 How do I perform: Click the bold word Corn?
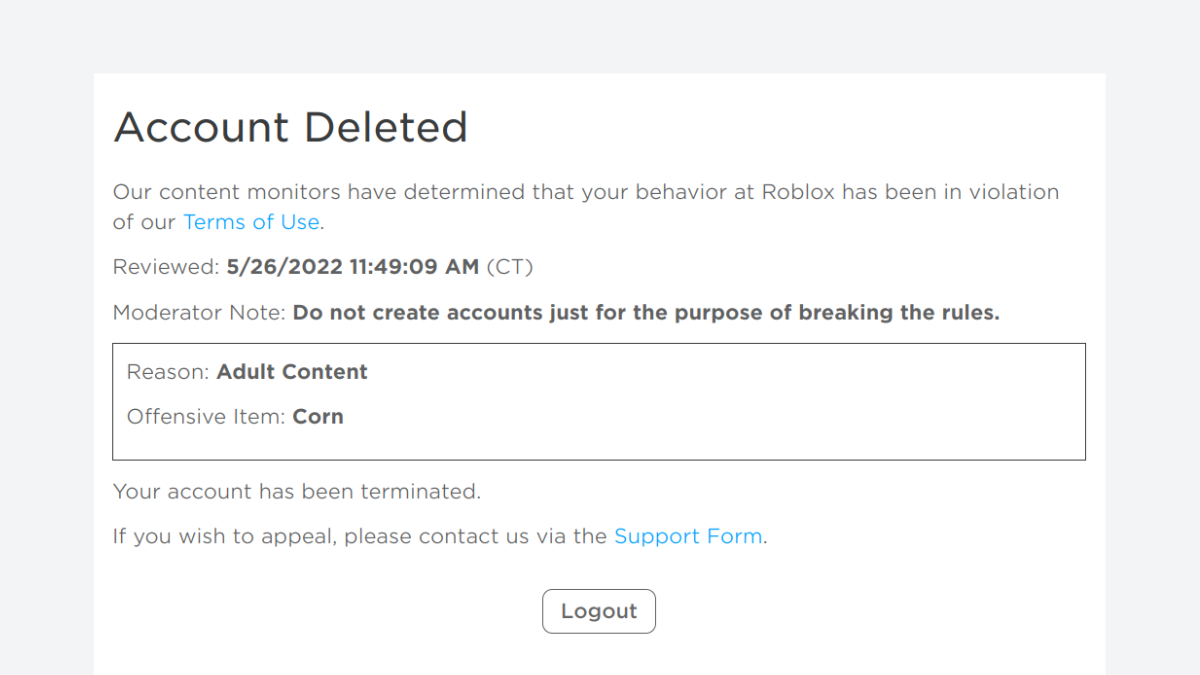(x=318, y=417)
